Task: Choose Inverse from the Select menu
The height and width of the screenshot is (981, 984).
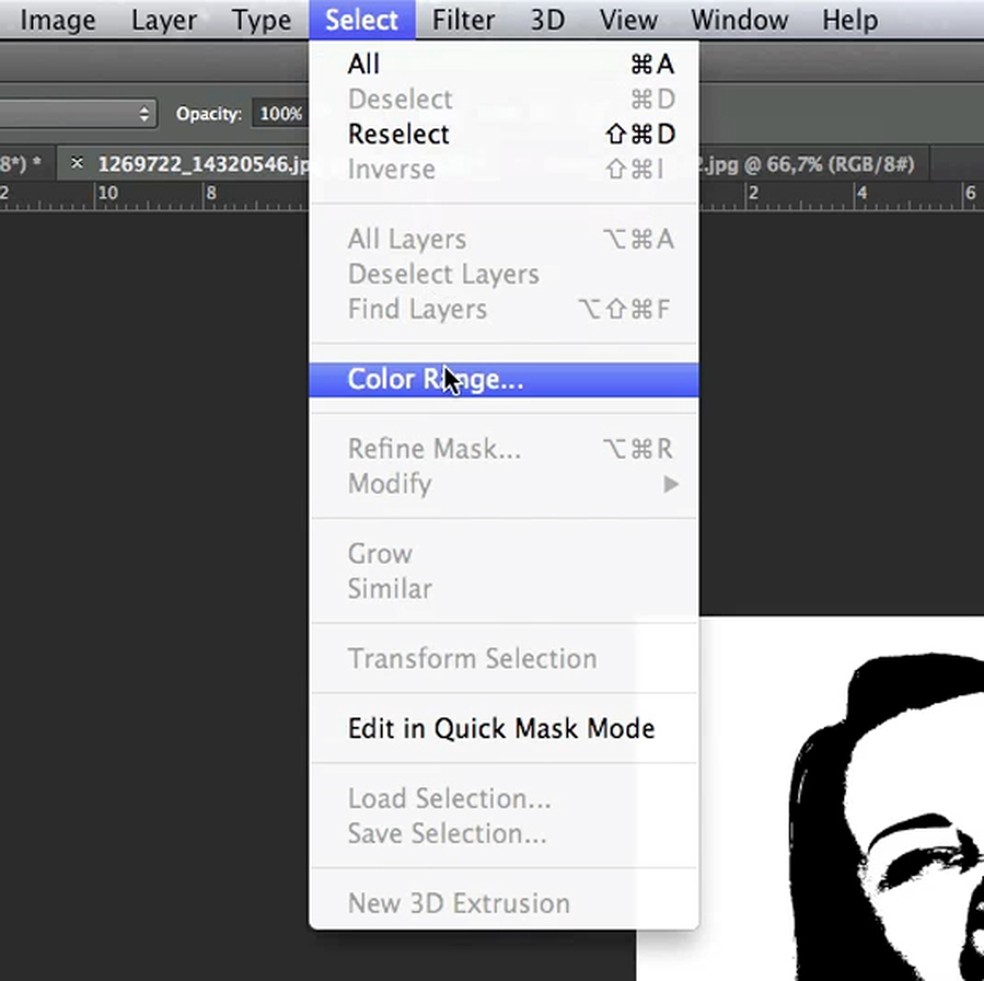Action: coord(504,169)
